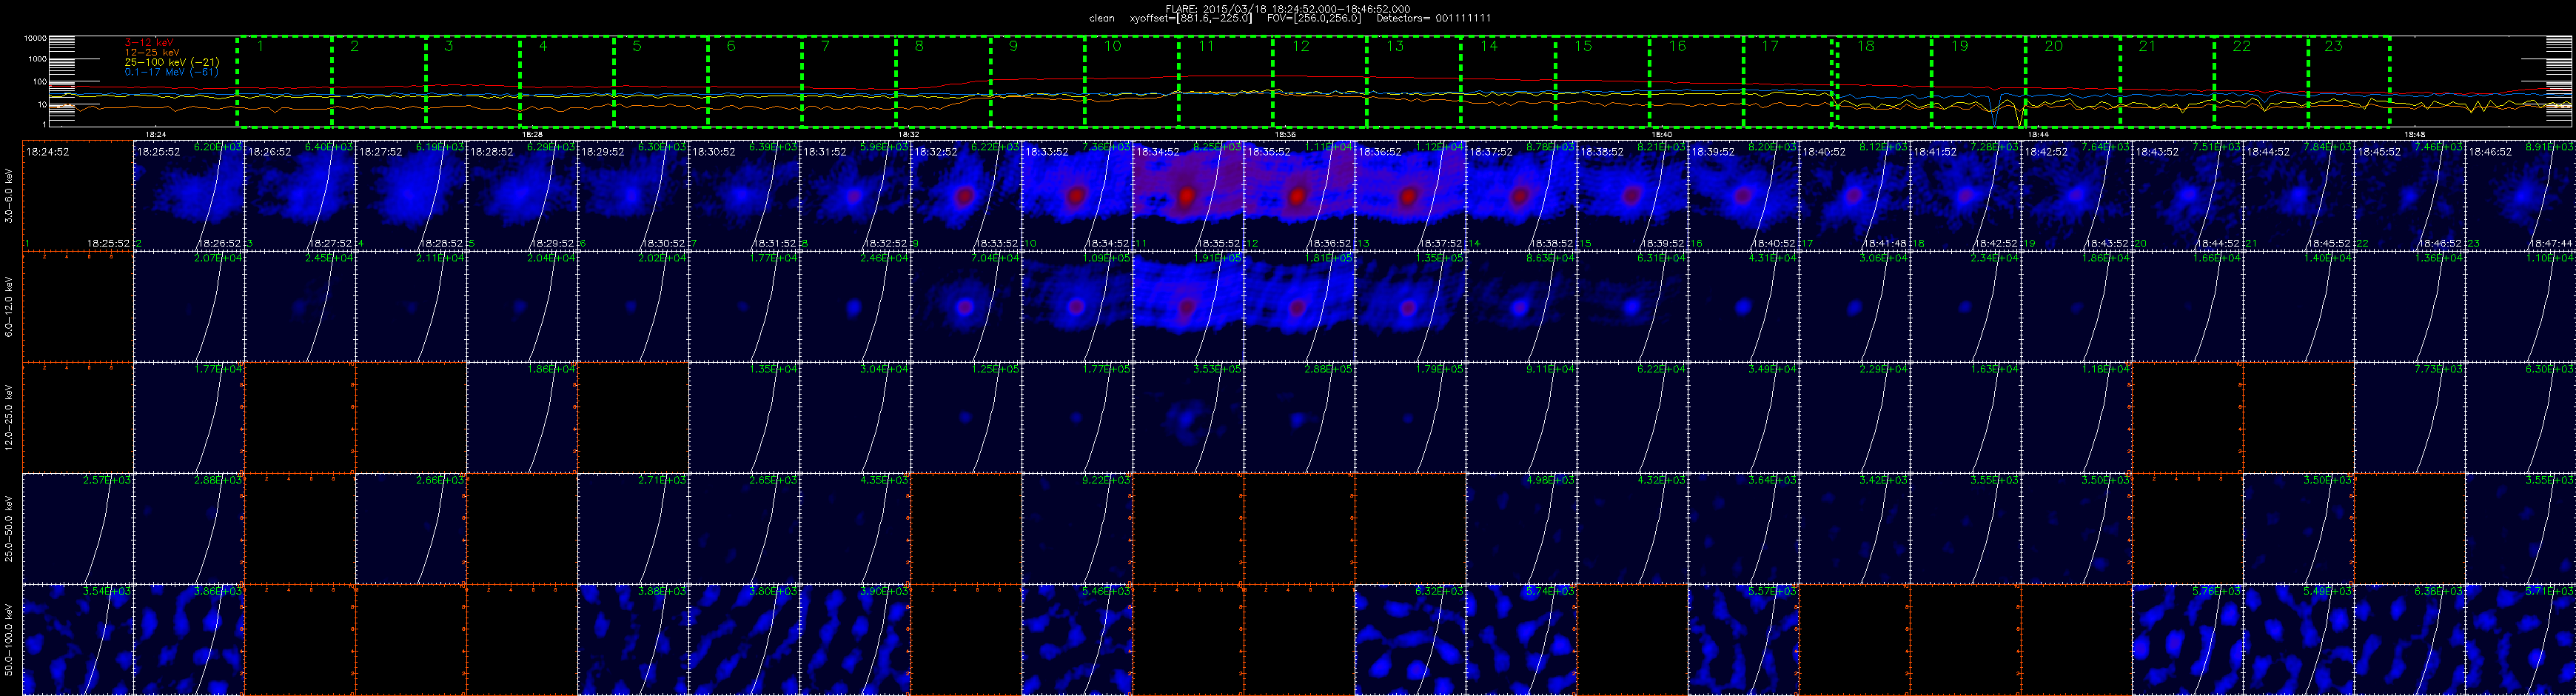
Task: Click the 18:32 tick label on time axis
Action: pyautogui.click(x=908, y=134)
